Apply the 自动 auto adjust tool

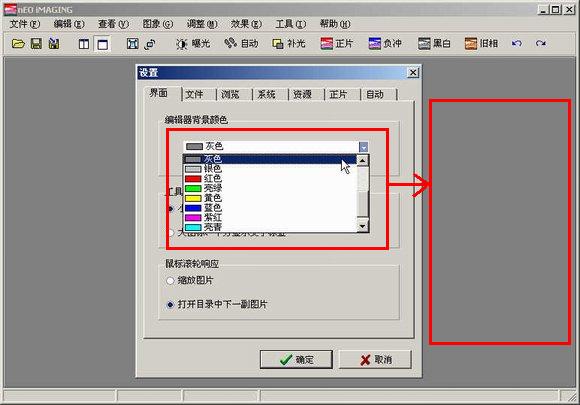coord(241,44)
